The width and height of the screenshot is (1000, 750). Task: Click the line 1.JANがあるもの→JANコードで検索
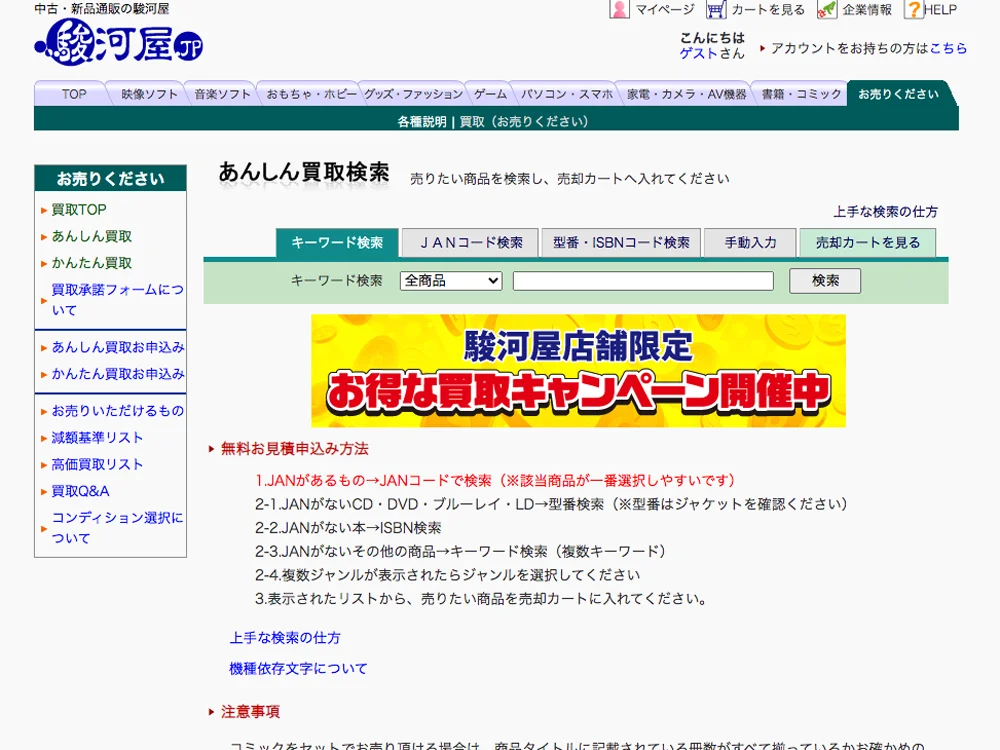(x=495, y=481)
